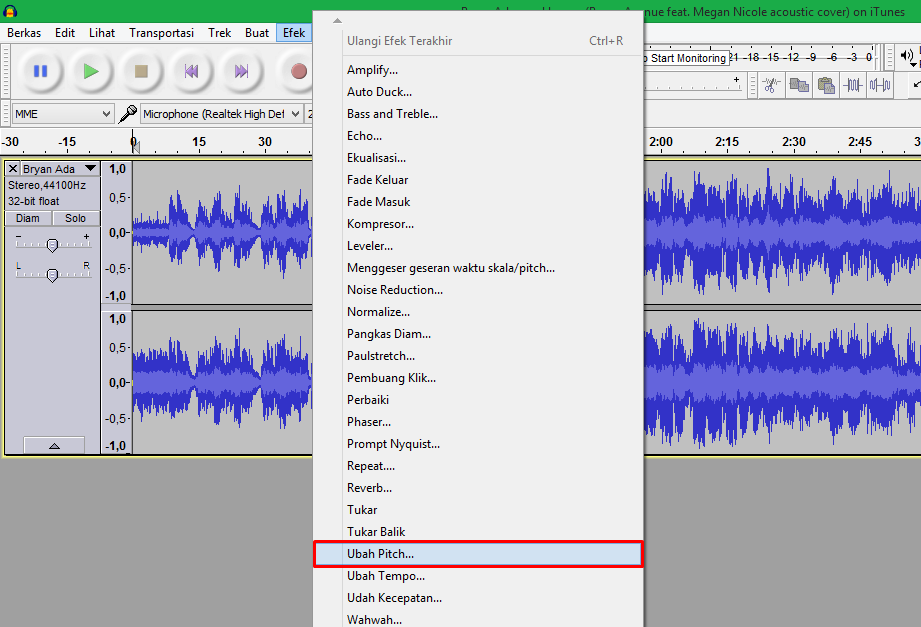Viewport: 921px width, 627px height.
Task: Click the Copy icon in the edit toolbar
Action: point(799,85)
